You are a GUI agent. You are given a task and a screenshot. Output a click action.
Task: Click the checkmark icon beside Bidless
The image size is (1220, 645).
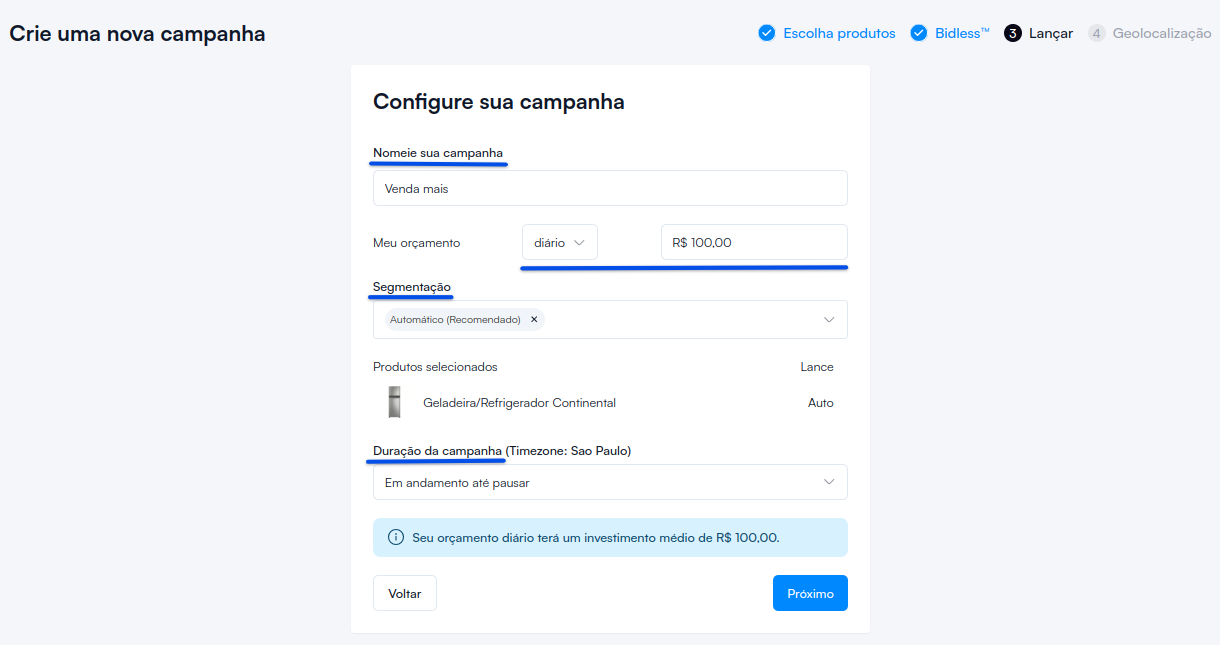tap(919, 32)
